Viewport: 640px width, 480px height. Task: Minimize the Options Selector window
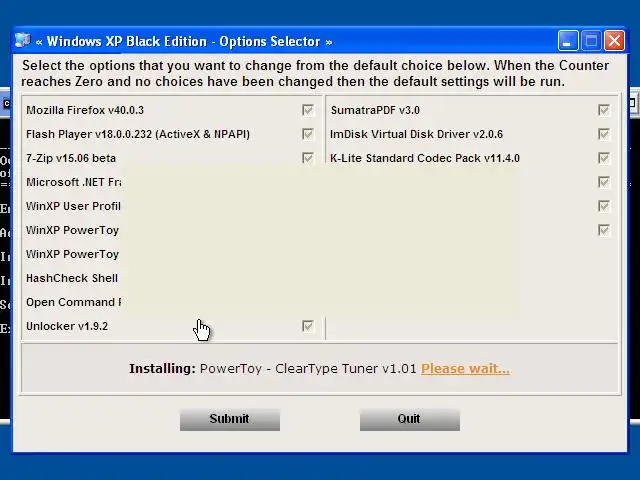568,41
